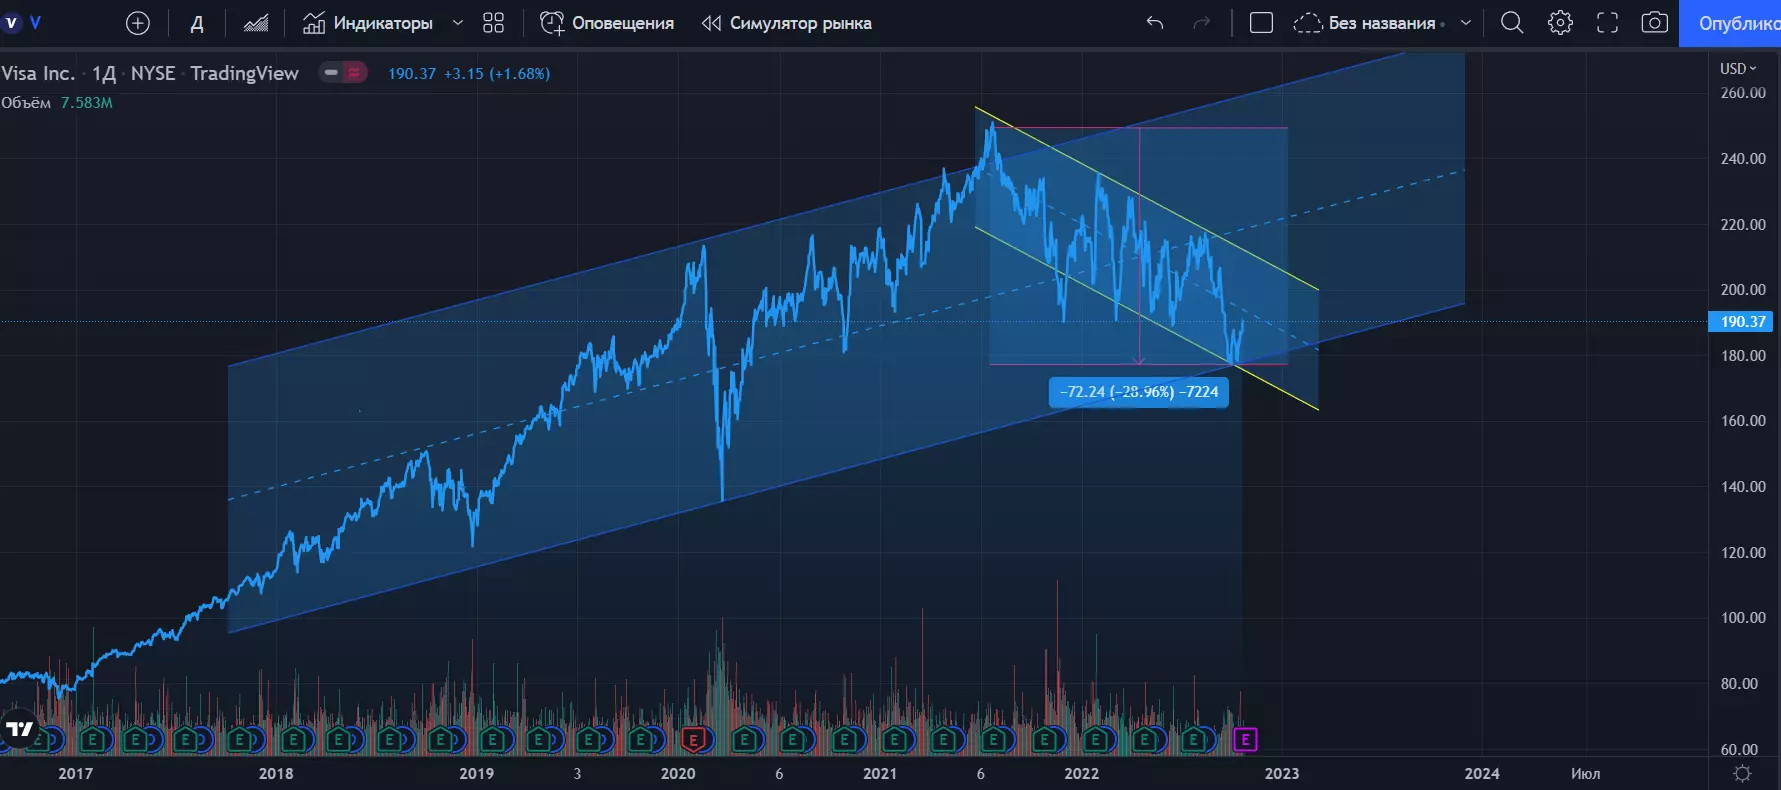Click the 7.583M volume value
The width and height of the screenshot is (1781, 790).
click(86, 103)
